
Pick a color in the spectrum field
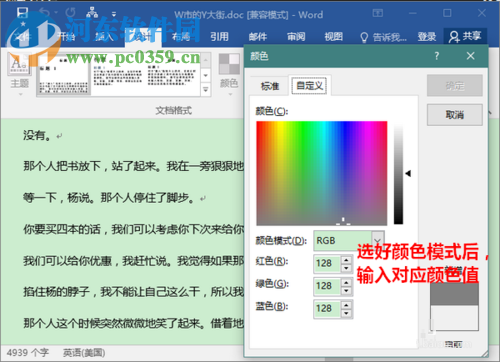(322, 173)
